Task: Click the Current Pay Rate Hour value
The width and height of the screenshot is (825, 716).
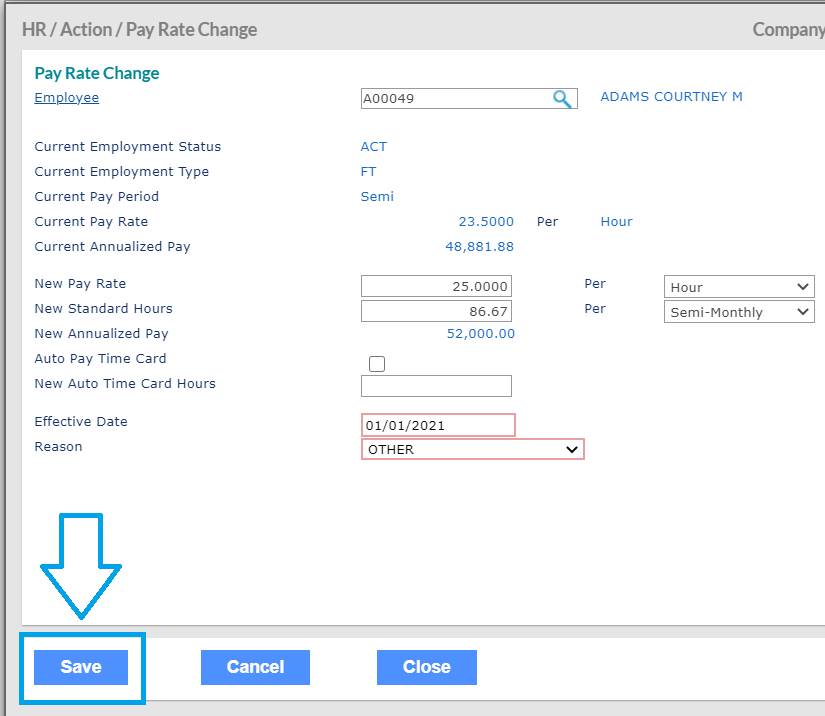Action: tap(616, 222)
